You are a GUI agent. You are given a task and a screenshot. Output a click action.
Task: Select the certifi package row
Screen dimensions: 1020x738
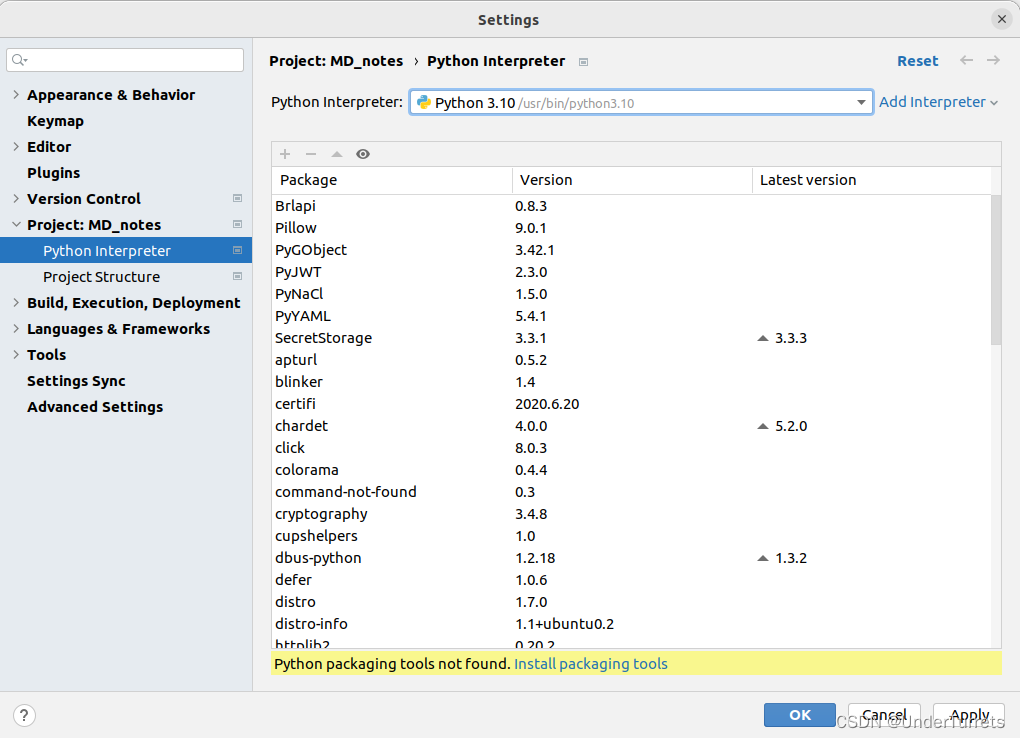click(632, 404)
